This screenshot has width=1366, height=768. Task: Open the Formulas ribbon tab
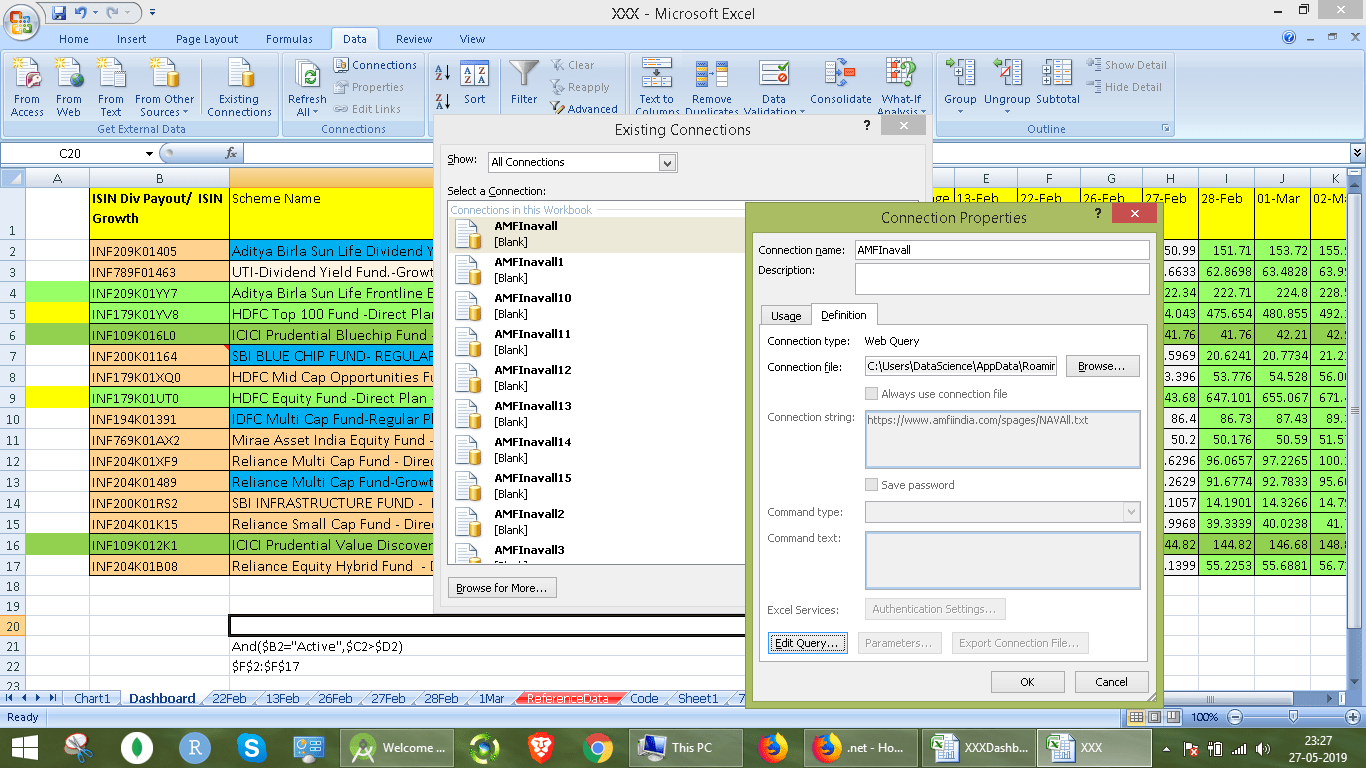pyautogui.click(x=290, y=39)
